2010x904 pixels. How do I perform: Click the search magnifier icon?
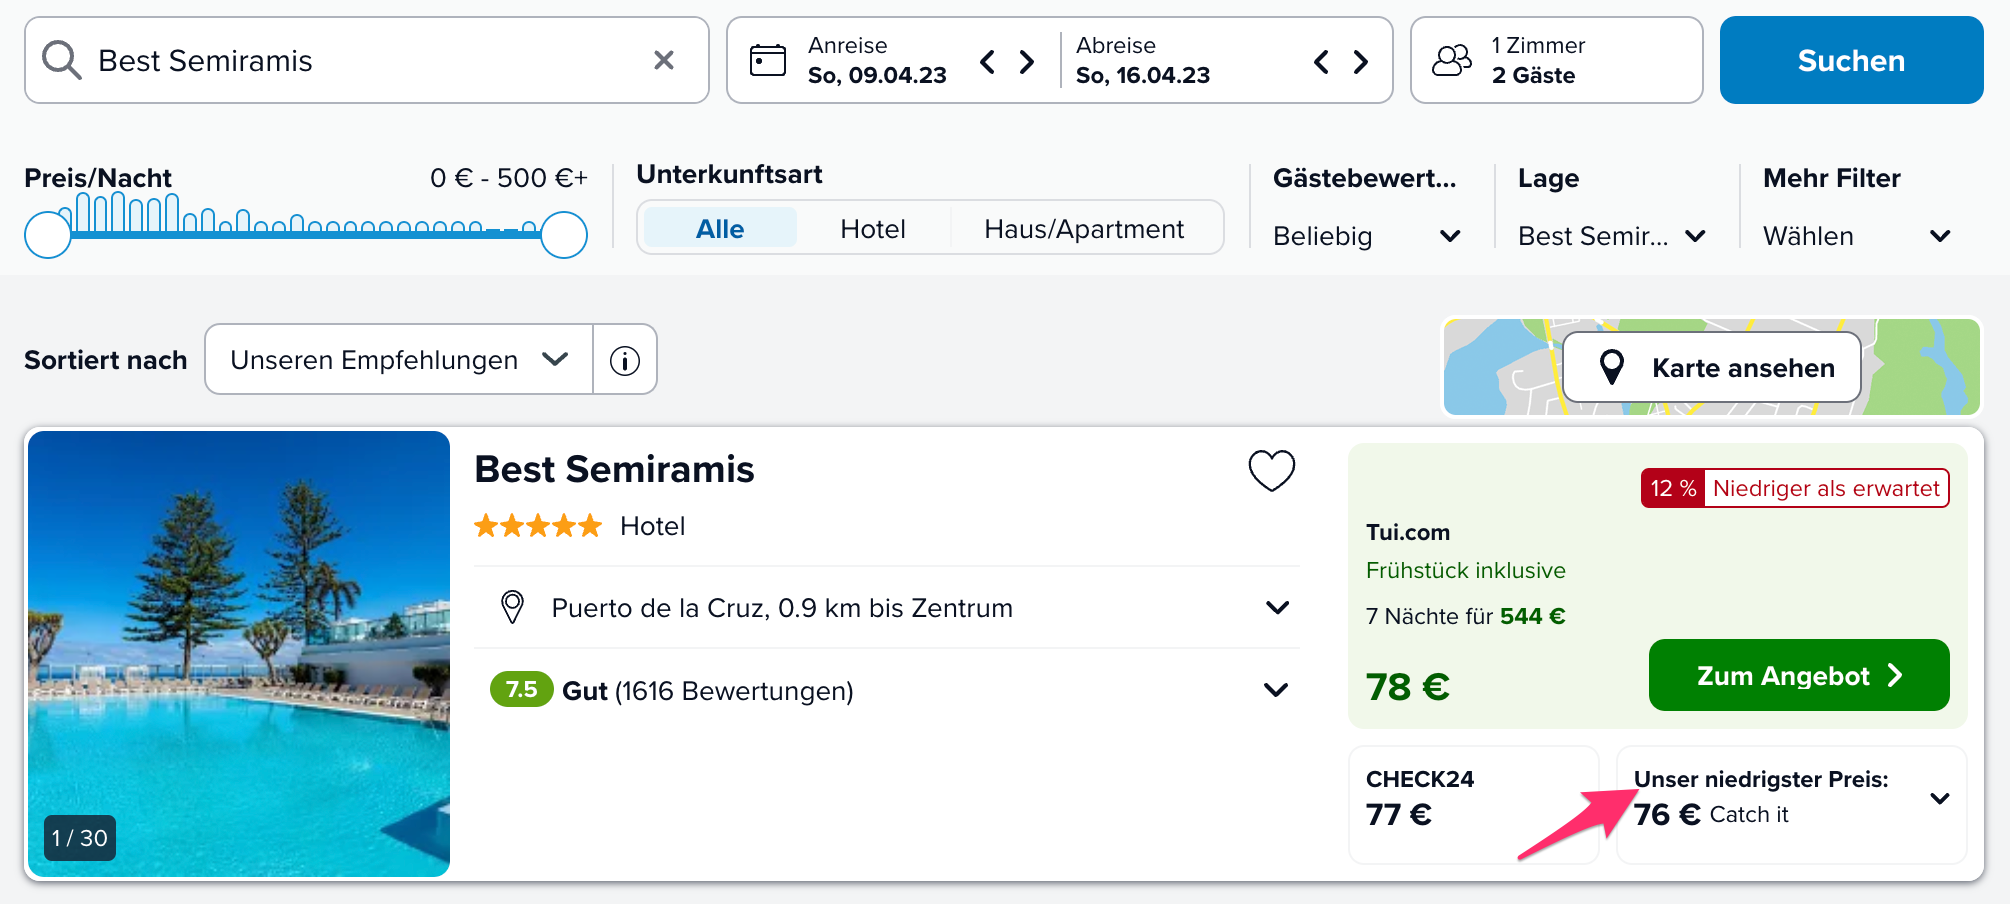(x=61, y=60)
